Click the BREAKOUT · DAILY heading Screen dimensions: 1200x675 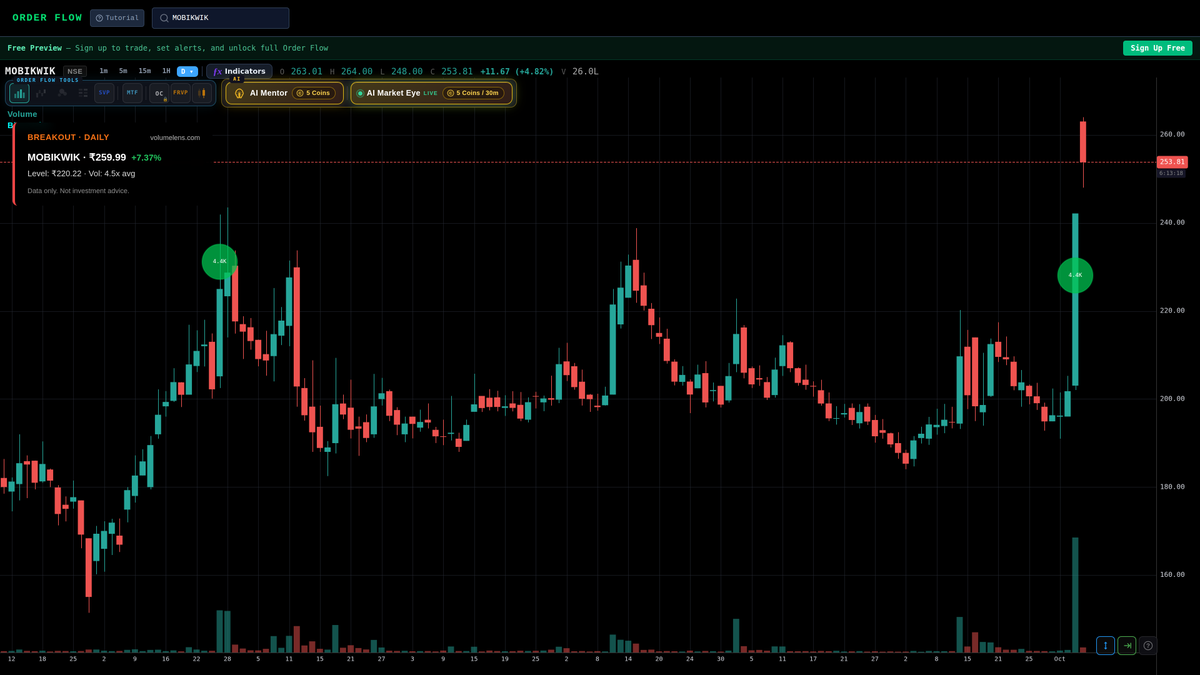tap(68, 137)
